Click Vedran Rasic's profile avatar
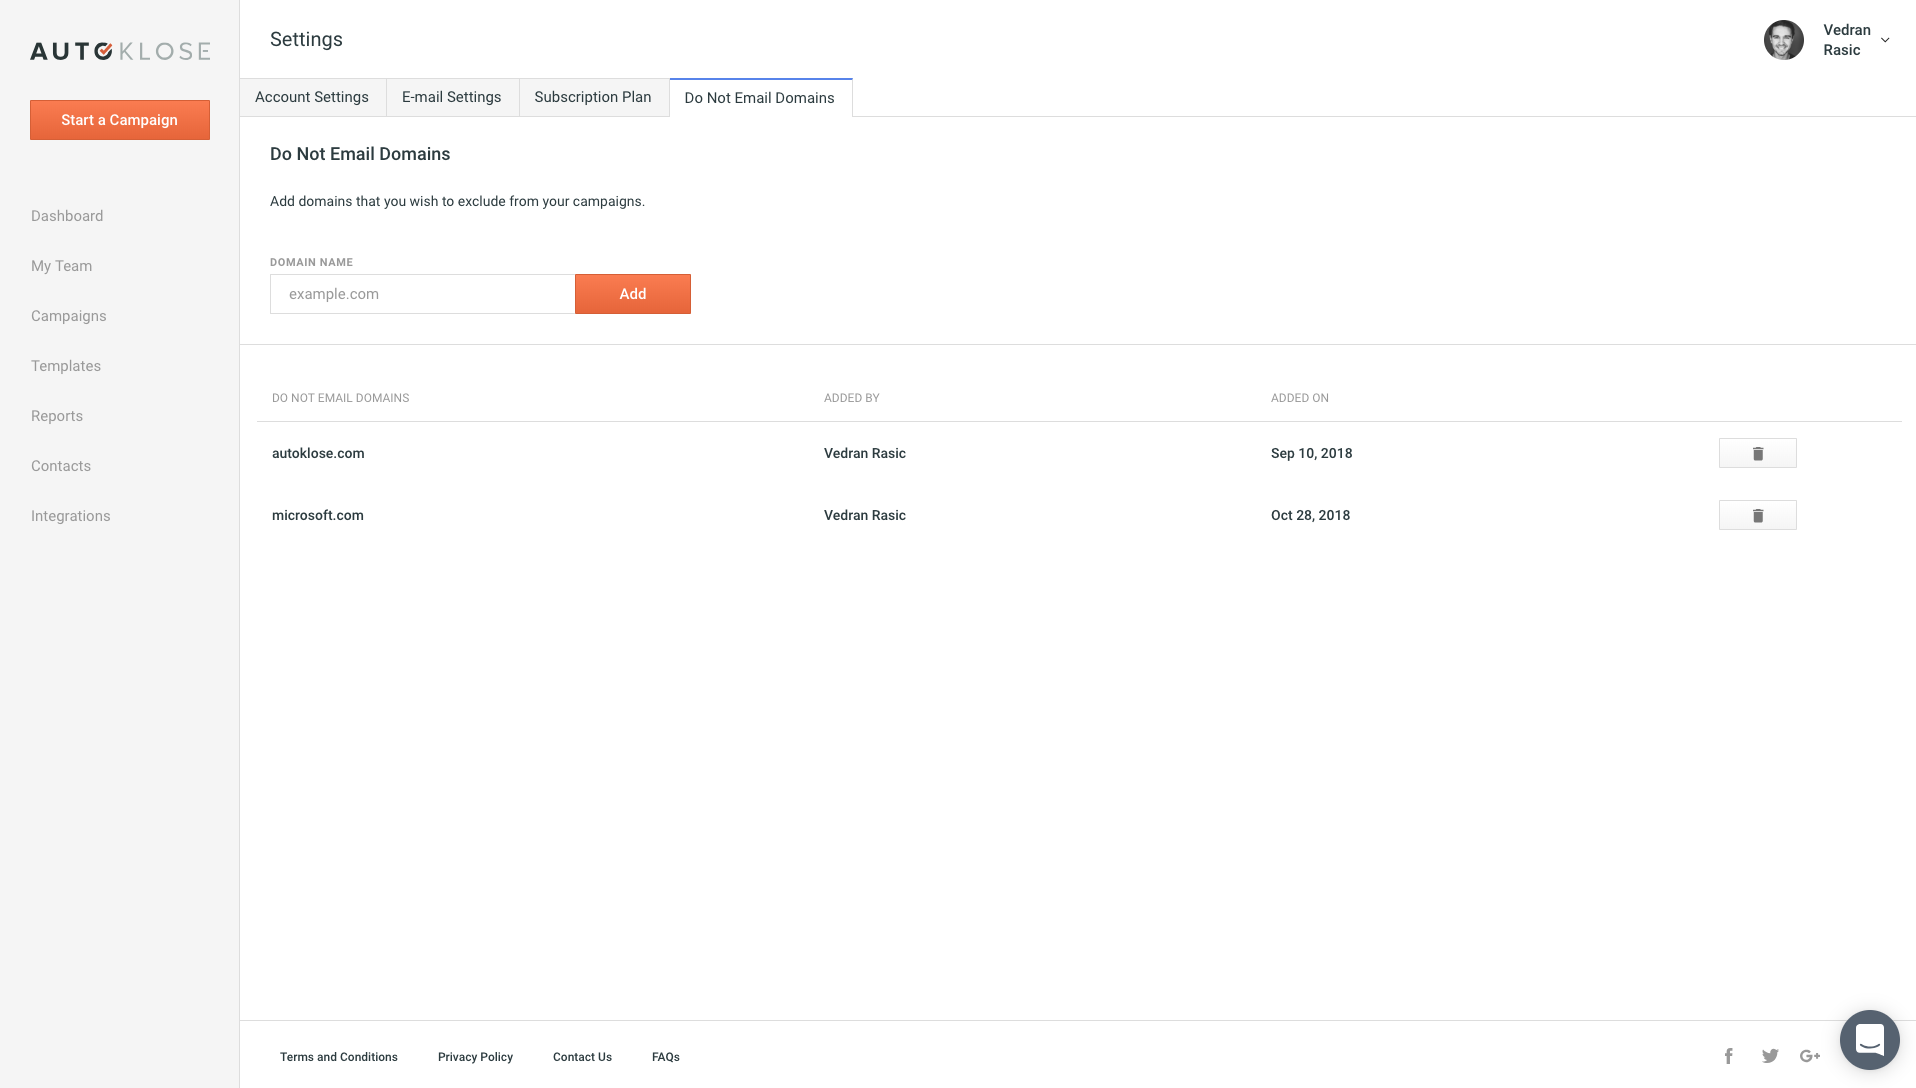The width and height of the screenshot is (1916, 1088). tap(1783, 40)
